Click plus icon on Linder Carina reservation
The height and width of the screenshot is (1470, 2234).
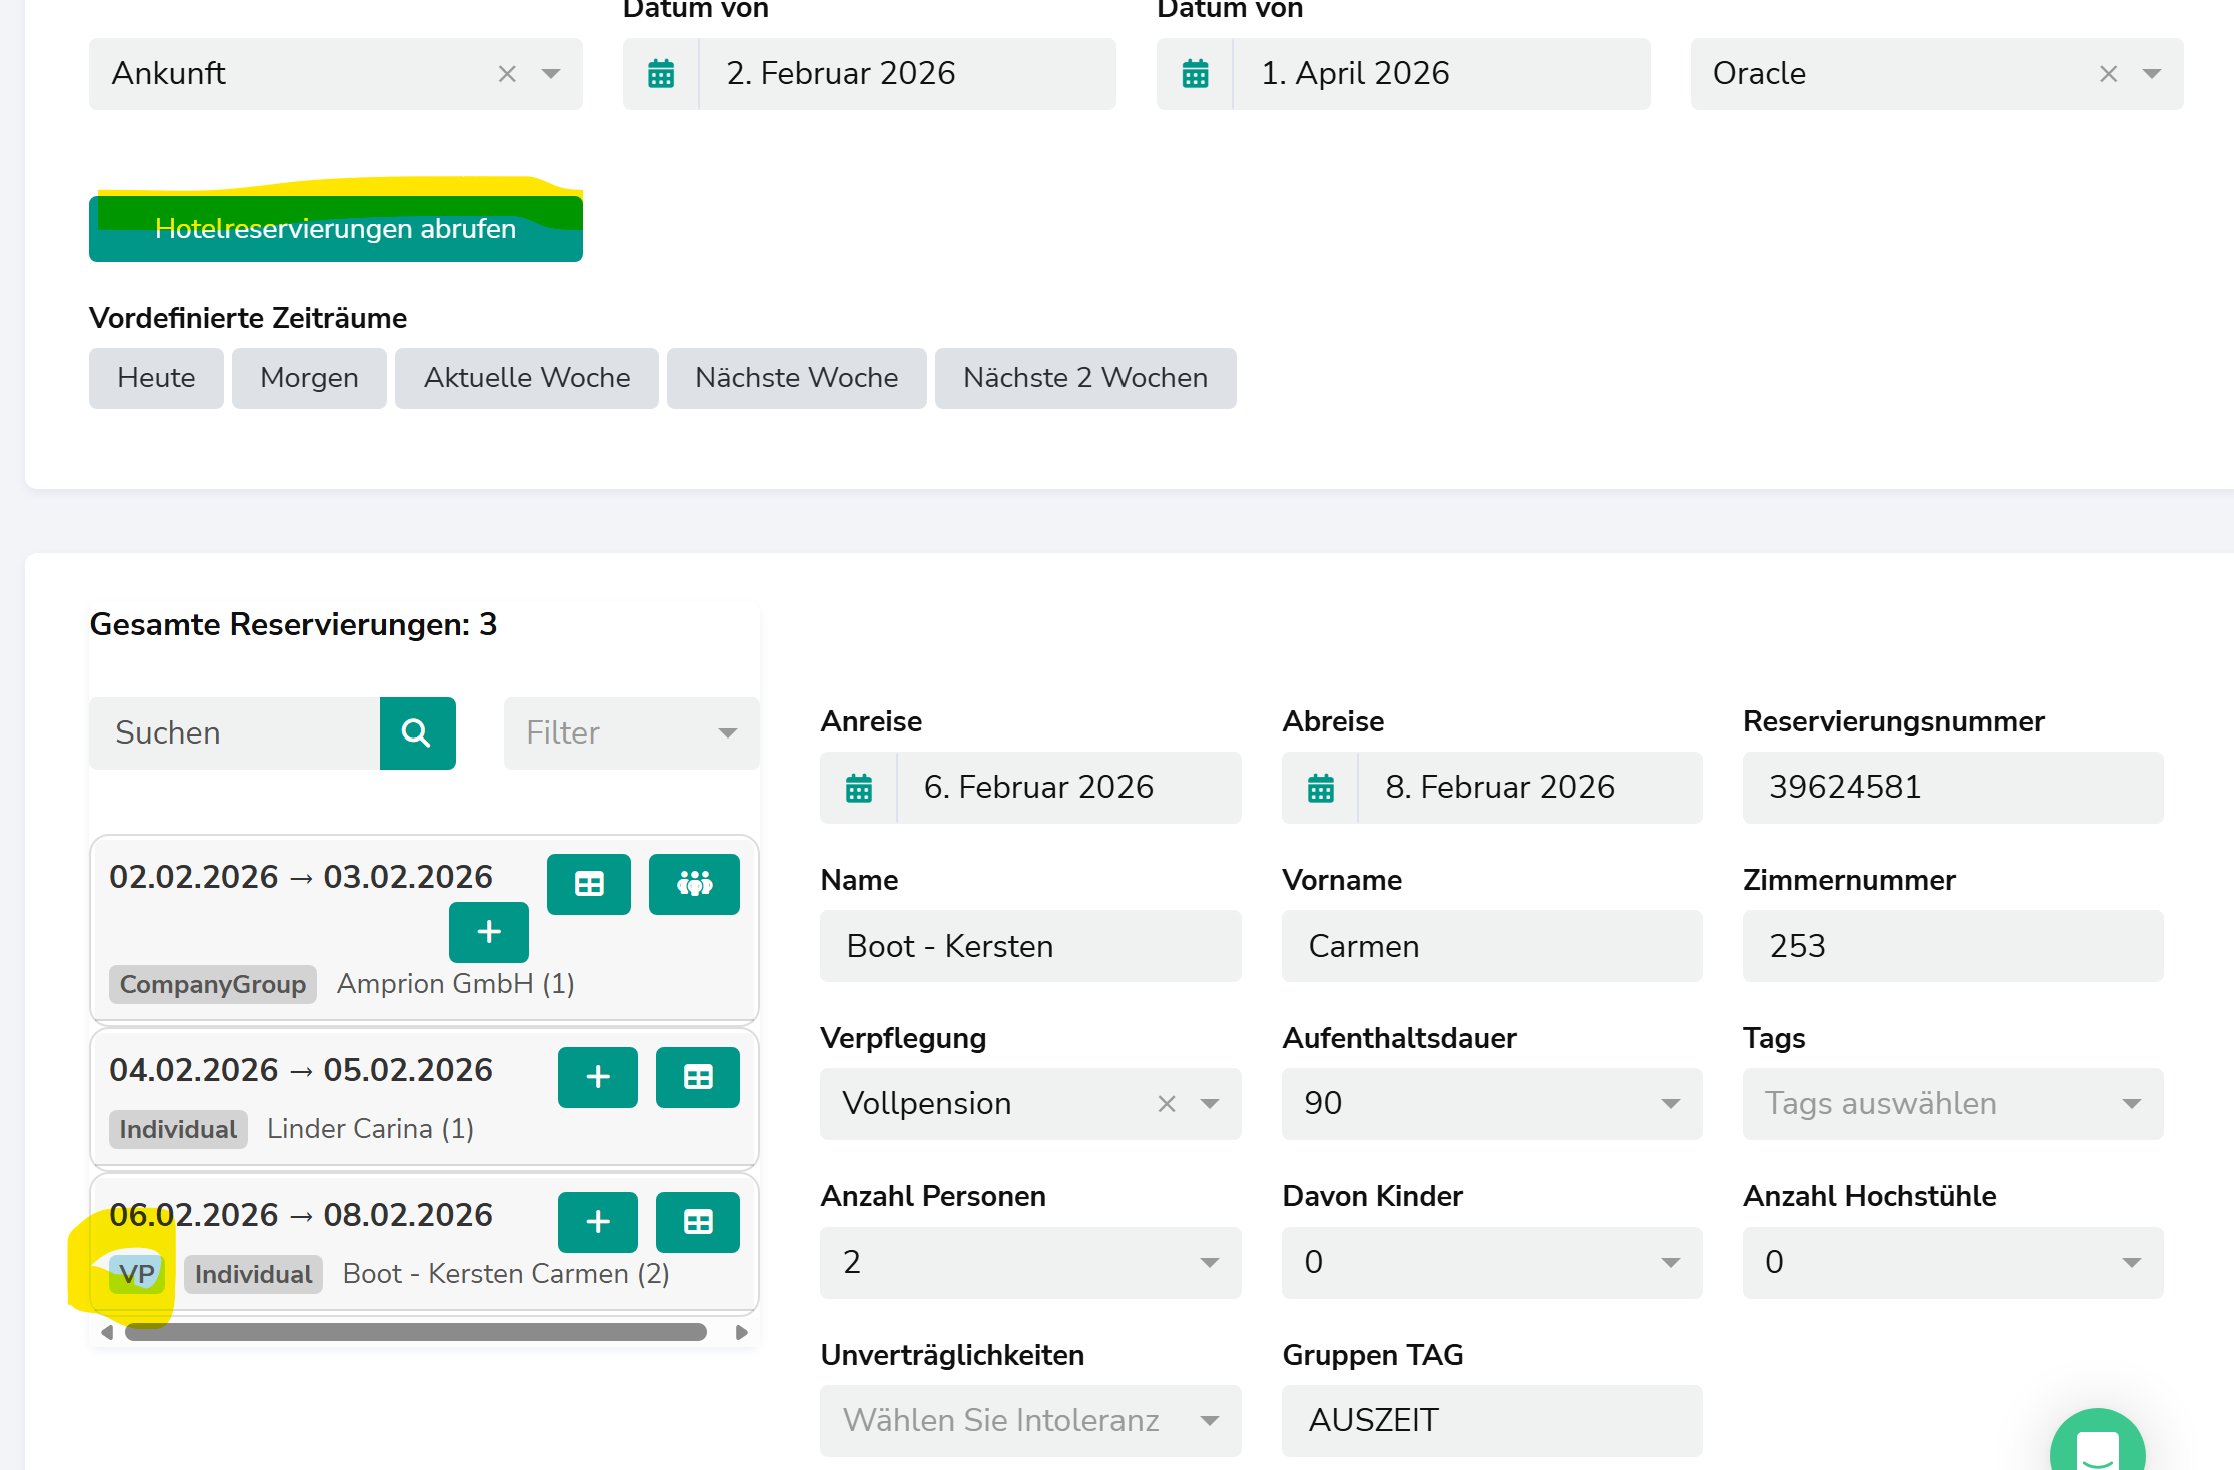point(598,1077)
